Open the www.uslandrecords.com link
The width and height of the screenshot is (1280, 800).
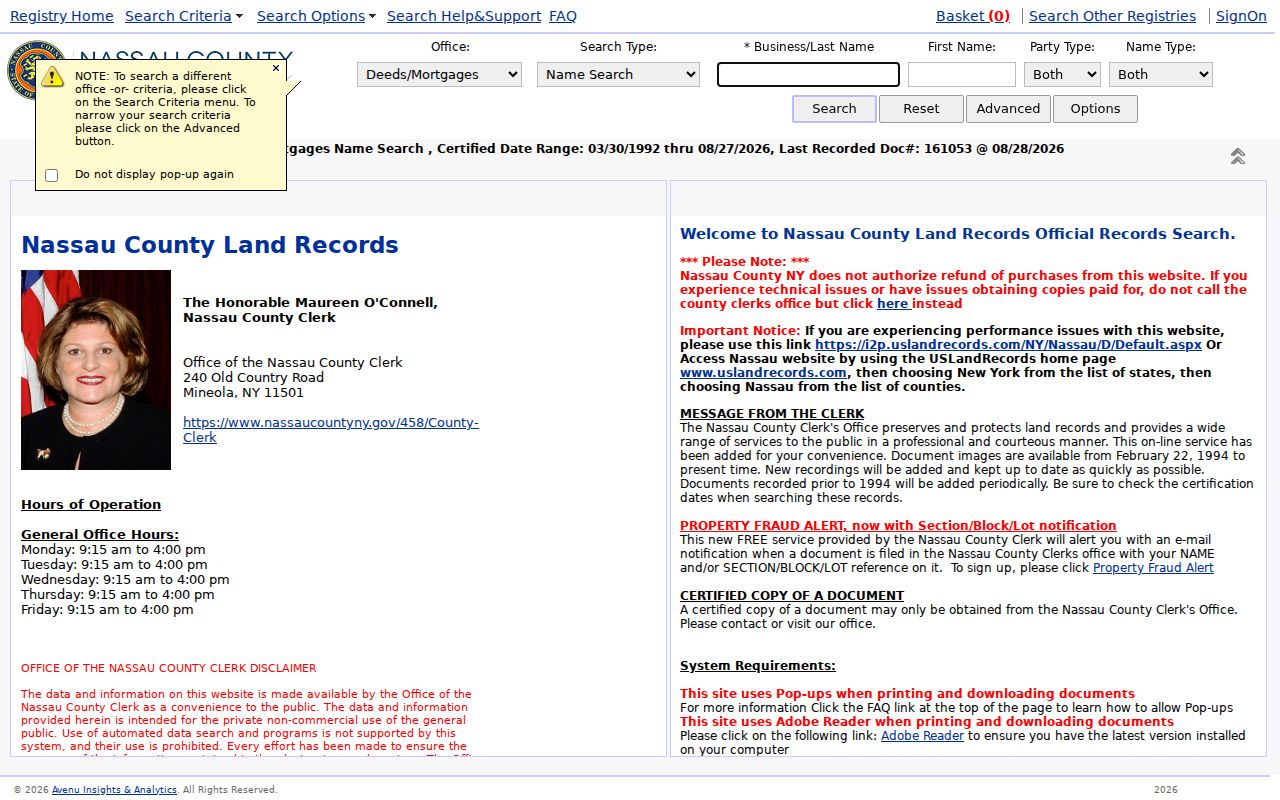point(763,373)
